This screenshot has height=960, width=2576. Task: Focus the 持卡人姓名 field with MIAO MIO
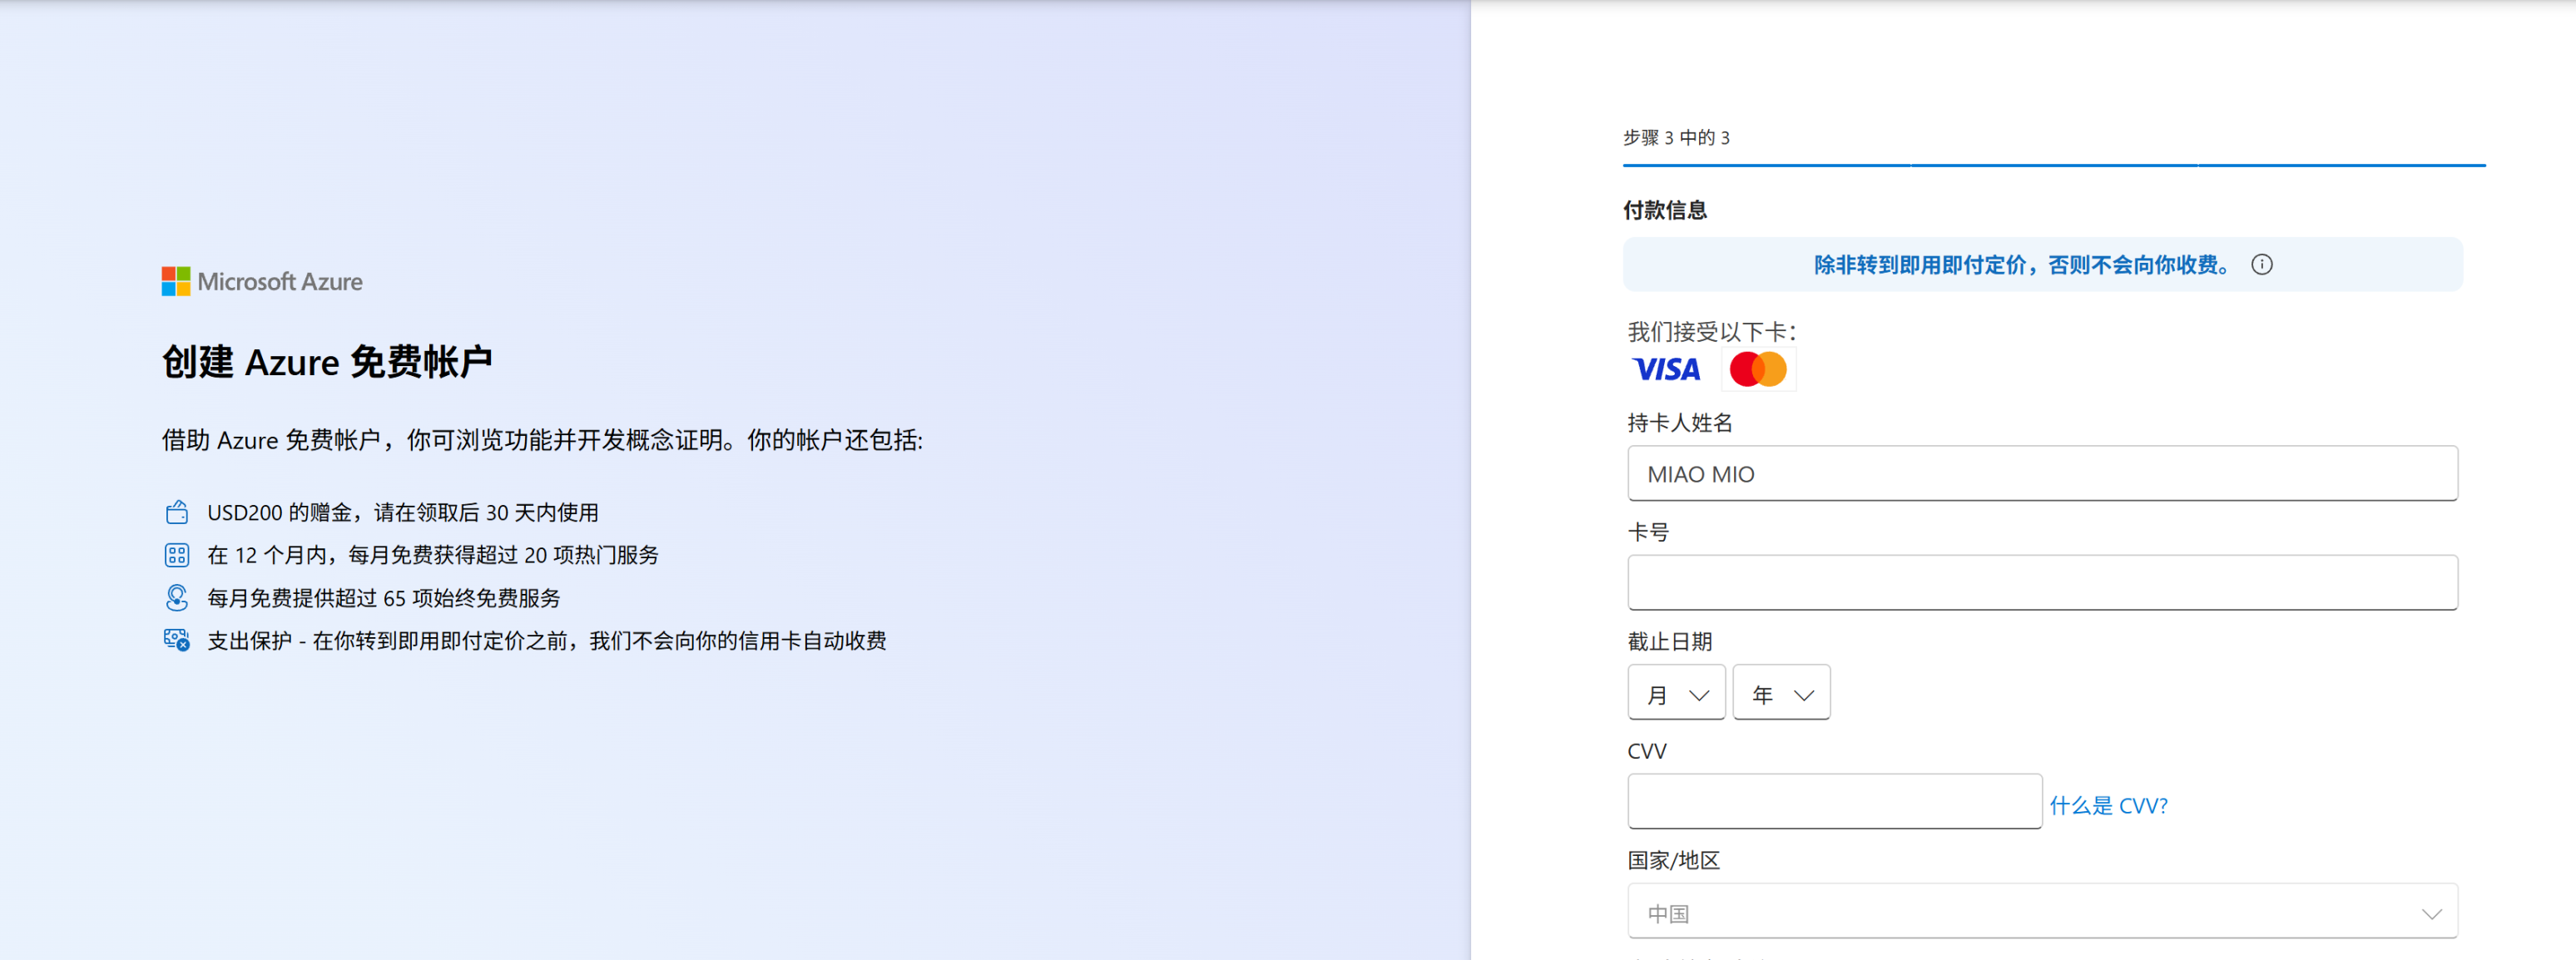coord(2042,474)
